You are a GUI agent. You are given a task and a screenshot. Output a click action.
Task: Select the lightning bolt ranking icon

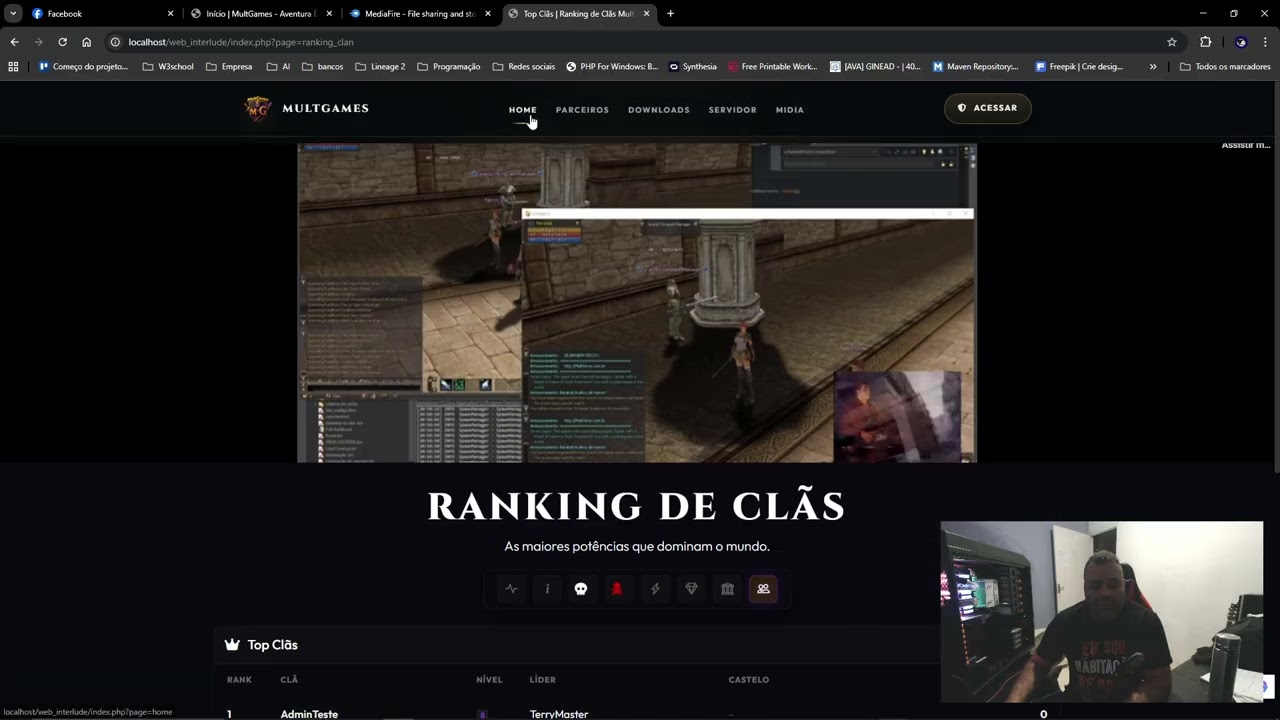click(655, 589)
